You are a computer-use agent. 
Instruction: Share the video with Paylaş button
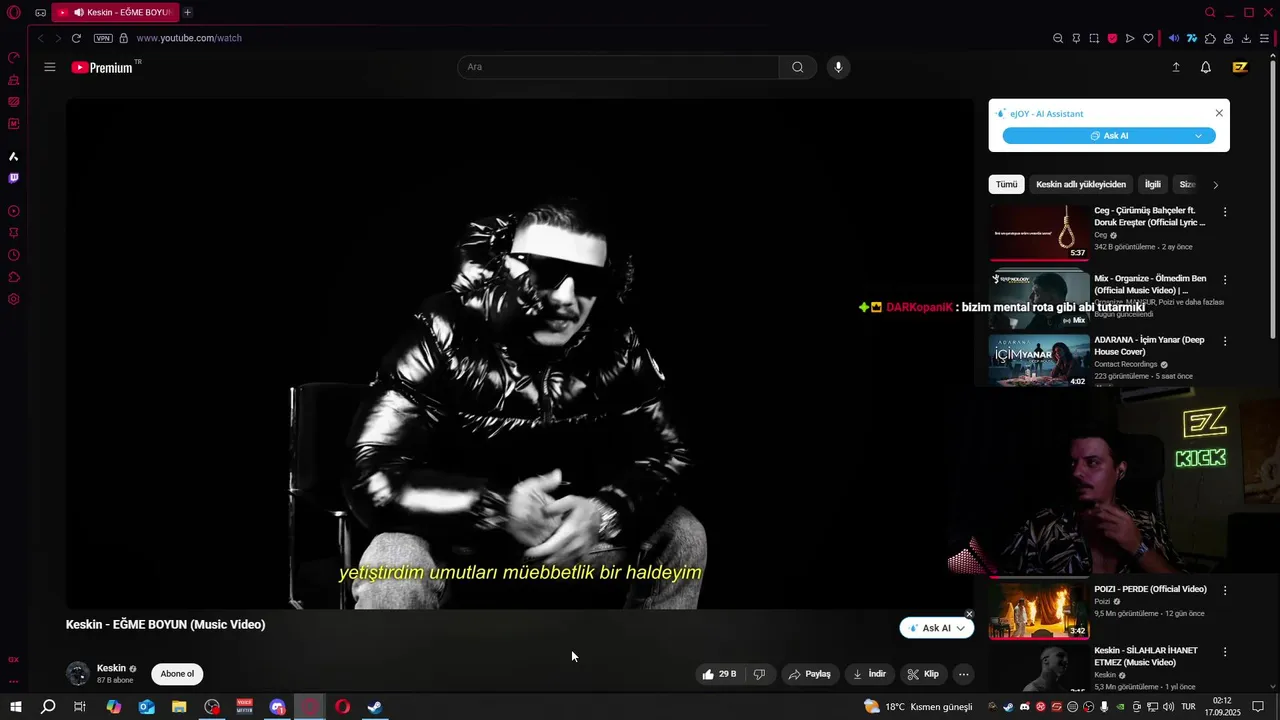(x=810, y=674)
